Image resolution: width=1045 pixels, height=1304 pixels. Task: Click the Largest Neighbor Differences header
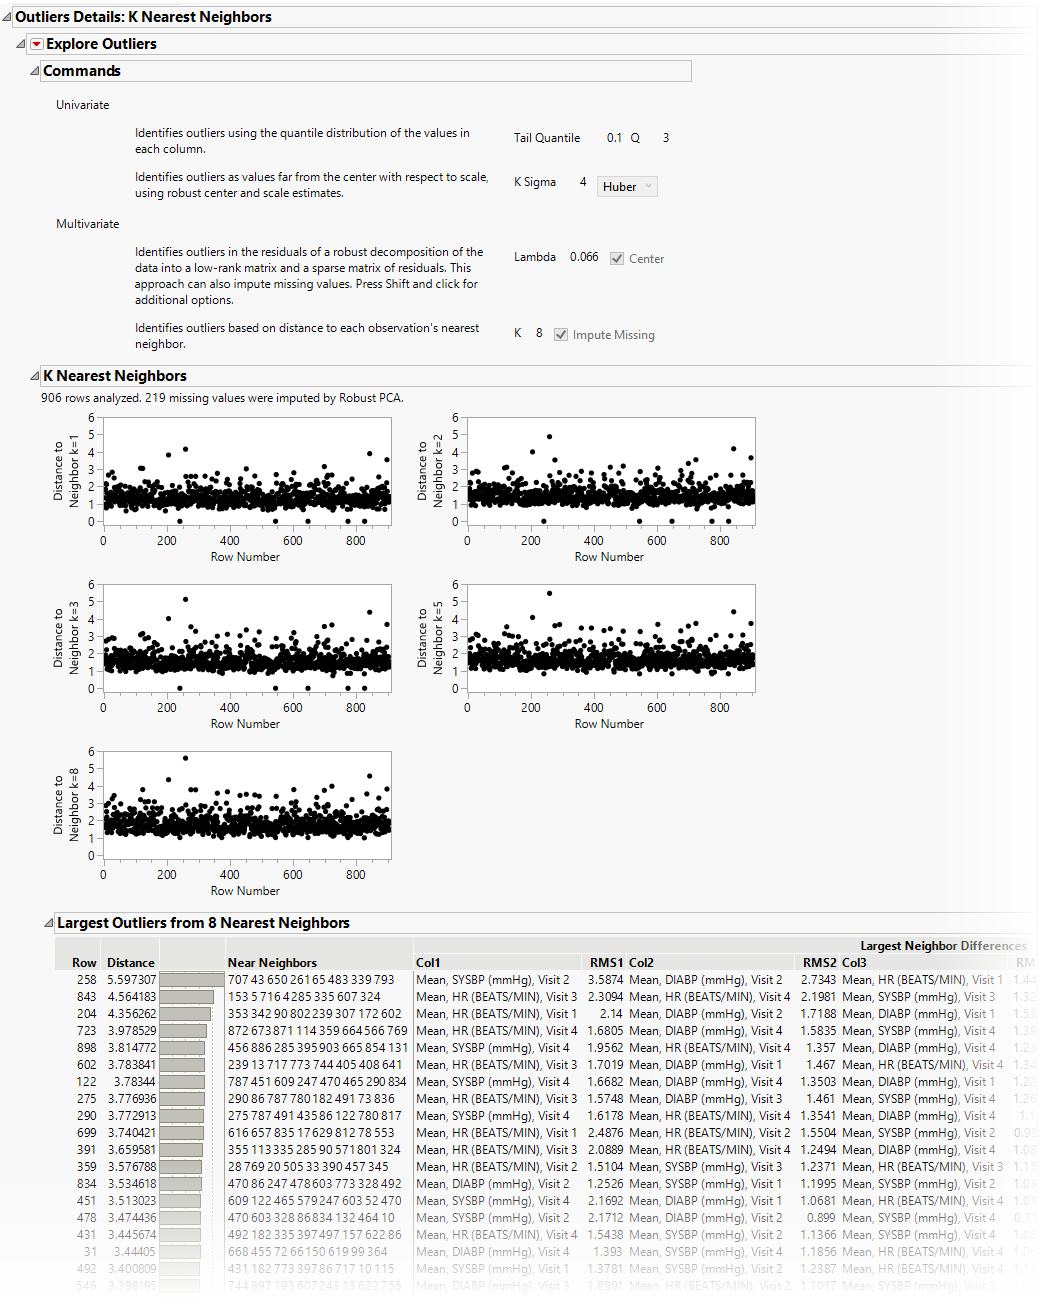(x=943, y=946)
